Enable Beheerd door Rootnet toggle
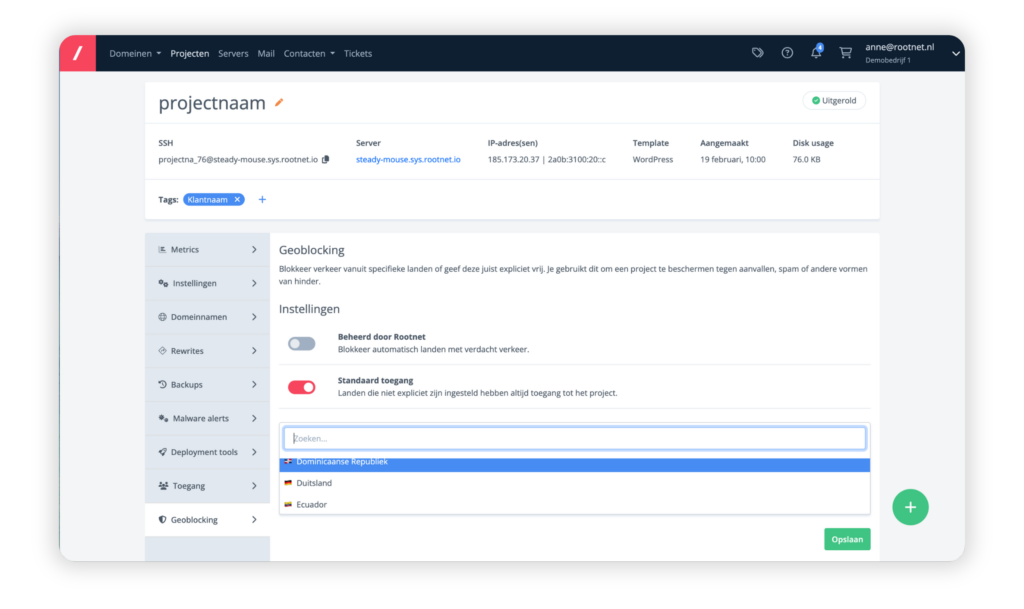 point(301,343)
